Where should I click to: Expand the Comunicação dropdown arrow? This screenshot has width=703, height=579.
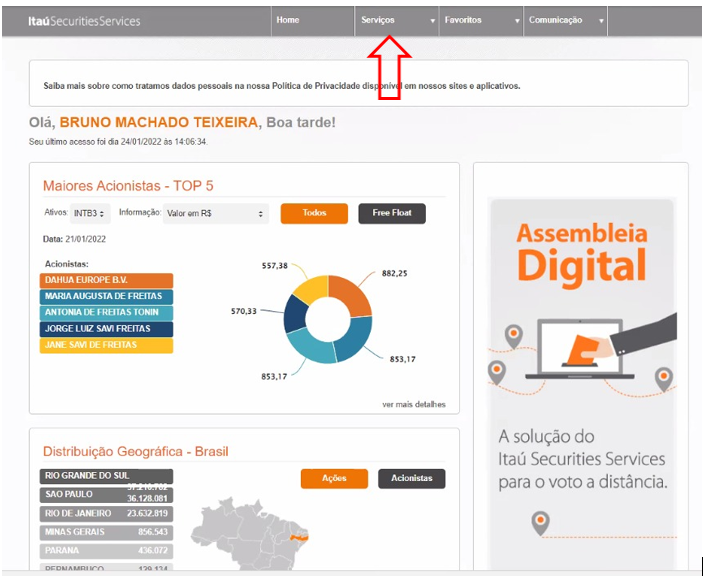[601, 21]
